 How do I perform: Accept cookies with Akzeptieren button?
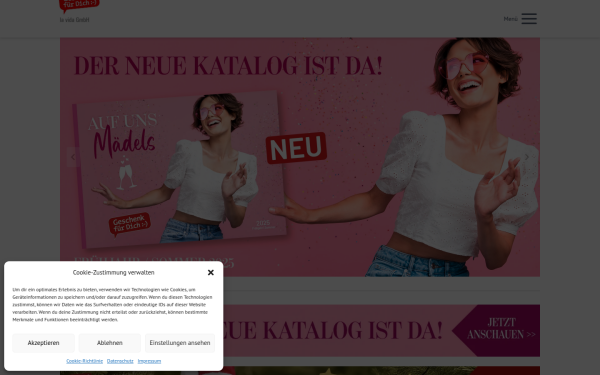click(43, 343)
